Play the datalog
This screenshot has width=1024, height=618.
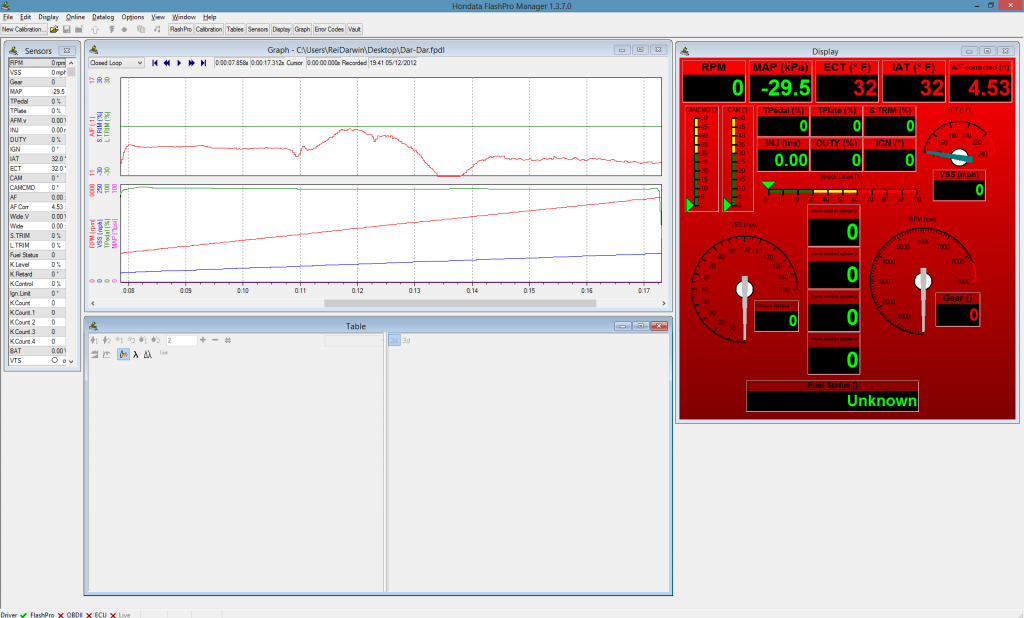tap(179, 63)
